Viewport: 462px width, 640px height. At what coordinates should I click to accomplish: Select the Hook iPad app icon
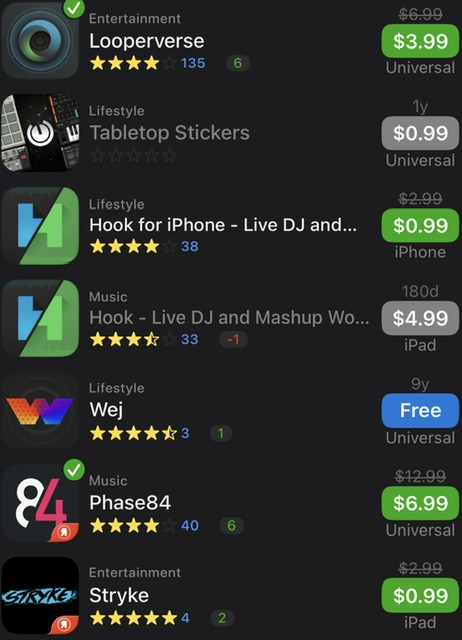click(x=40, y=318)
